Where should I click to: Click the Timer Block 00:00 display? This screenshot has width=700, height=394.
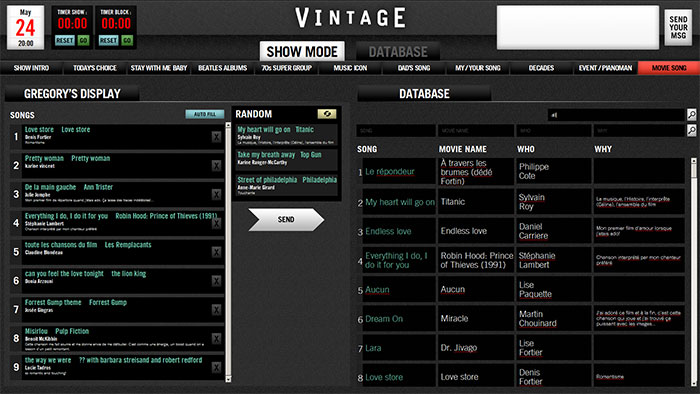click(x=116, y=24)
